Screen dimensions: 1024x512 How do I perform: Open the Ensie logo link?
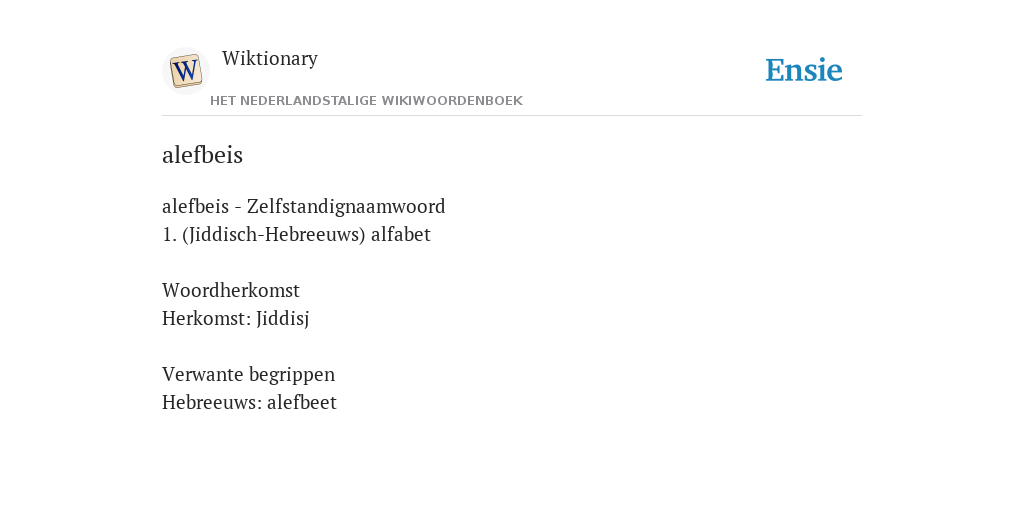(804, 70)
